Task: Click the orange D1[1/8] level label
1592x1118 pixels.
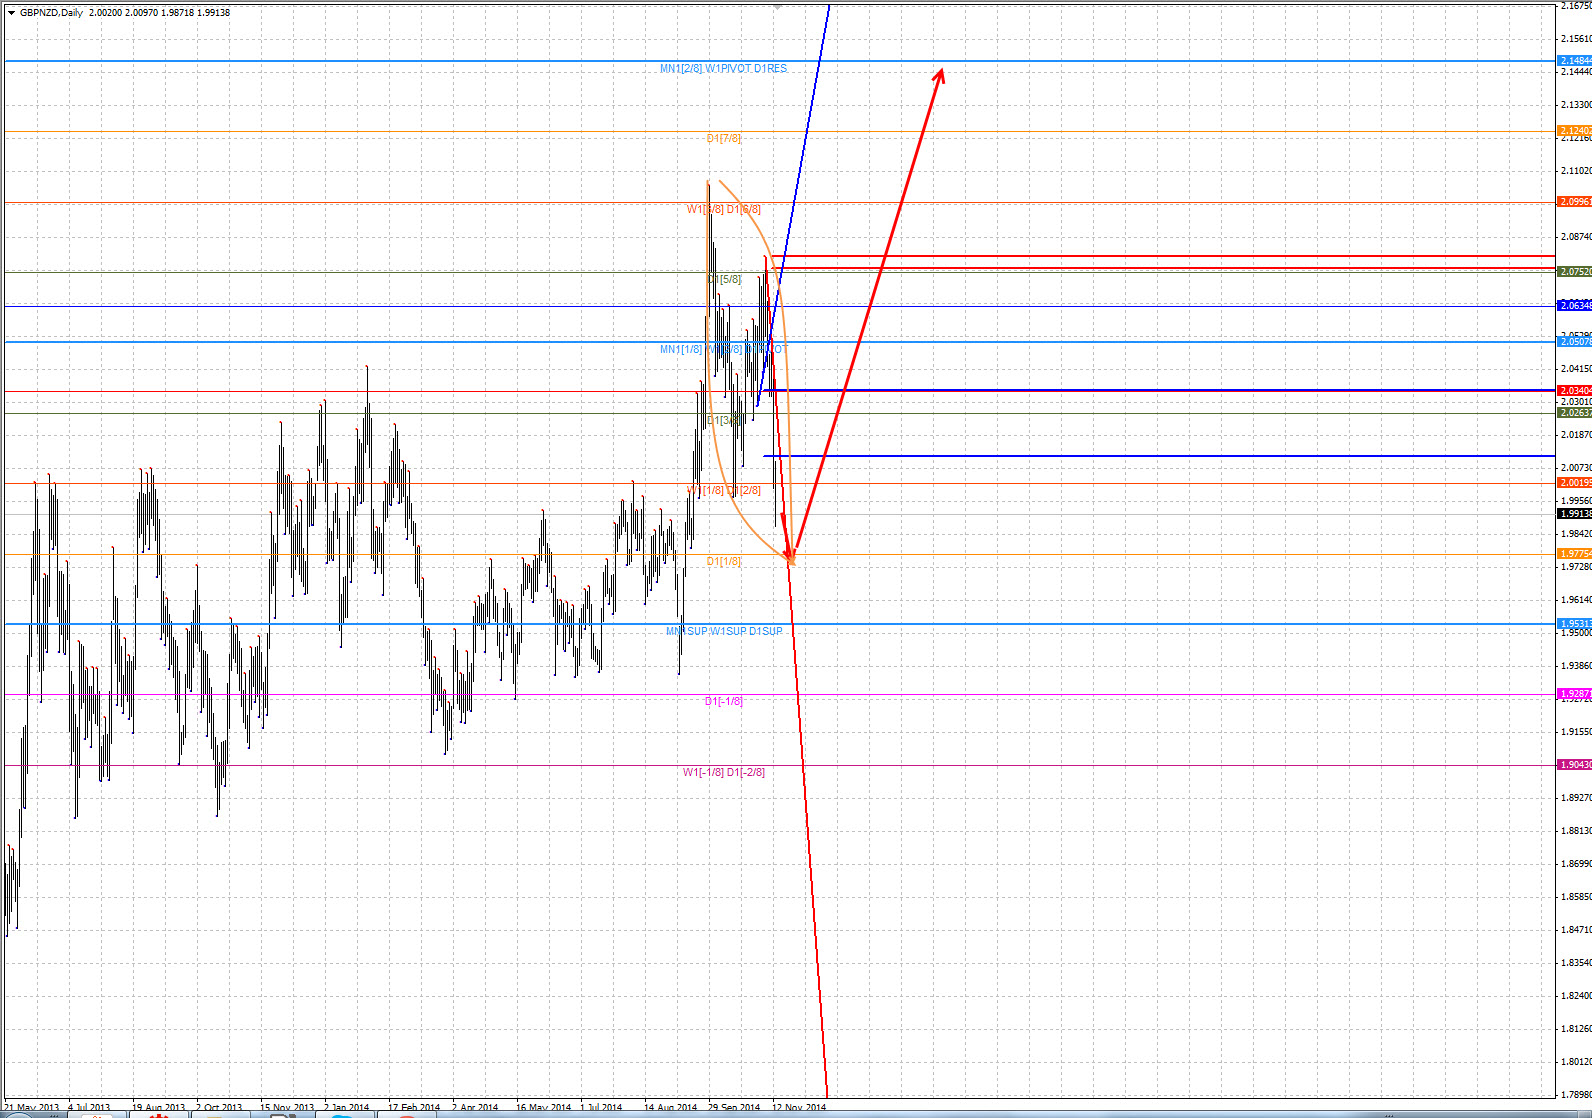Action: coord(723,562)
